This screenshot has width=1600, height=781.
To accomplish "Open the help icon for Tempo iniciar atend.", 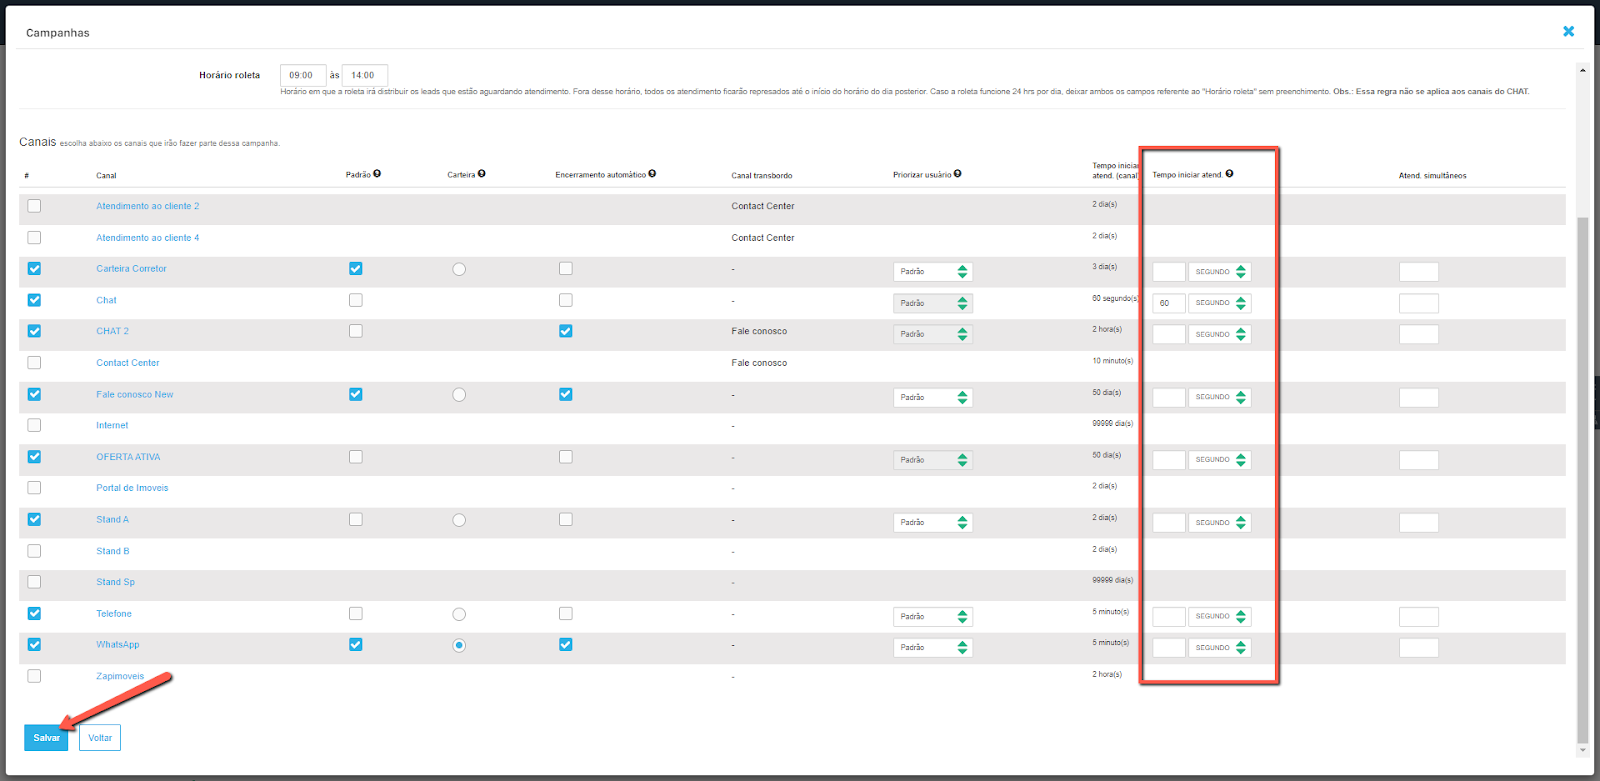I will tap(1229, 174).
